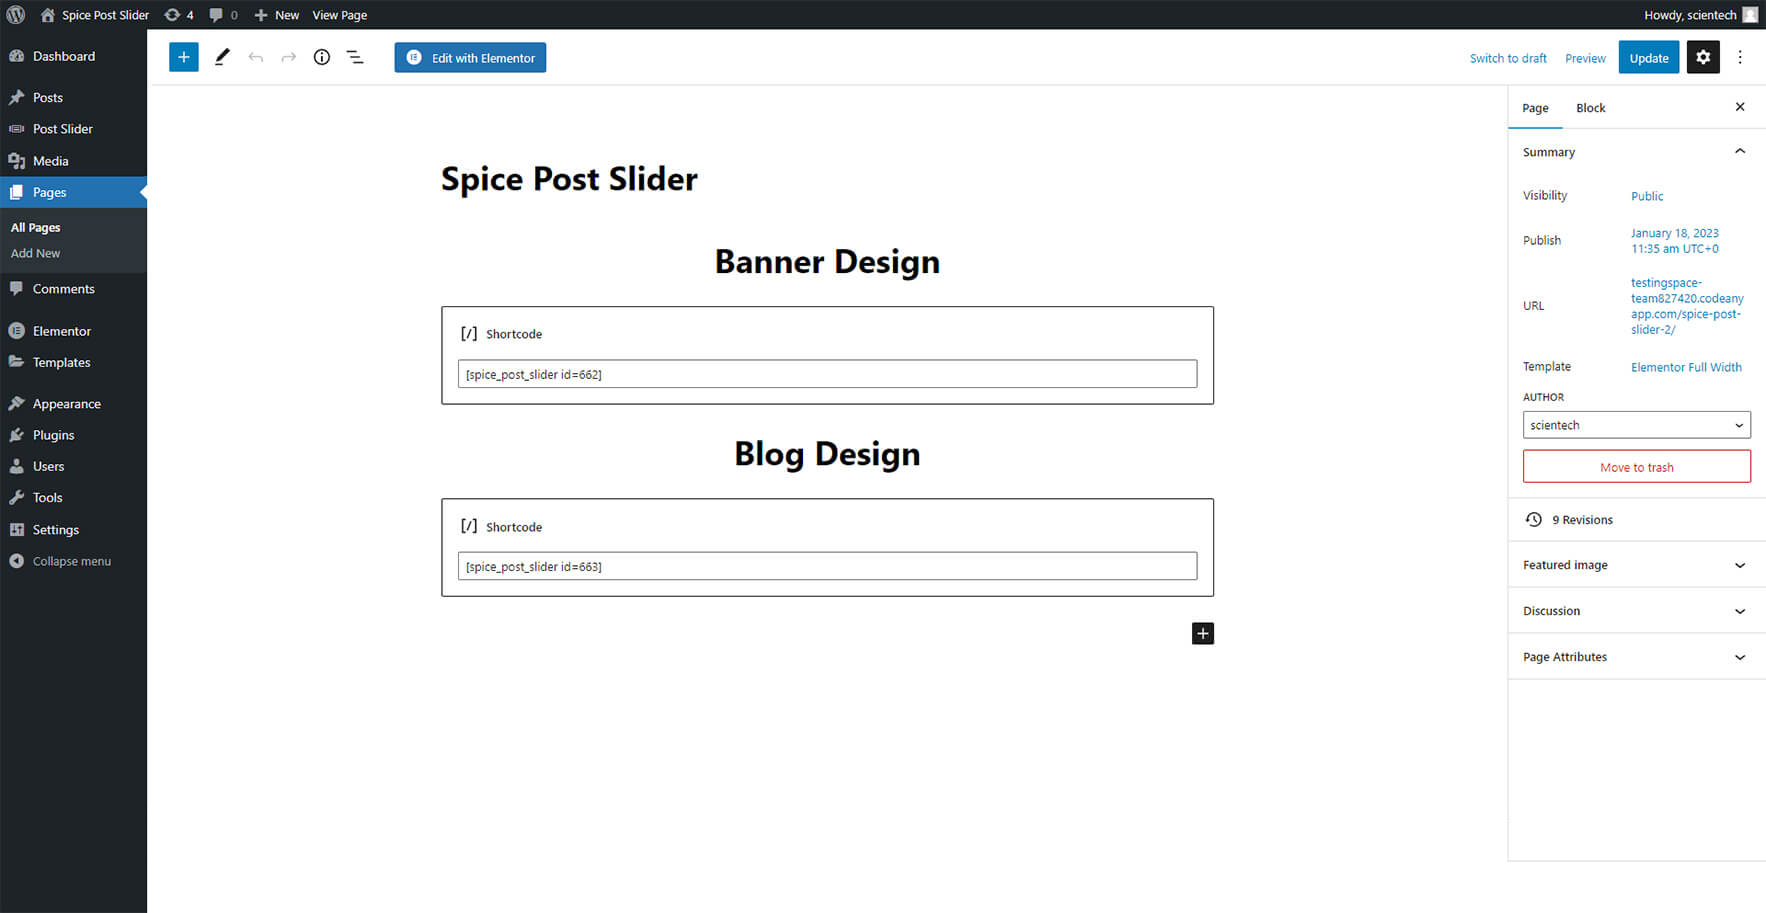Open the updates icon in admin bar
This screenshot has height=913, width=1766.
[178, 15]
